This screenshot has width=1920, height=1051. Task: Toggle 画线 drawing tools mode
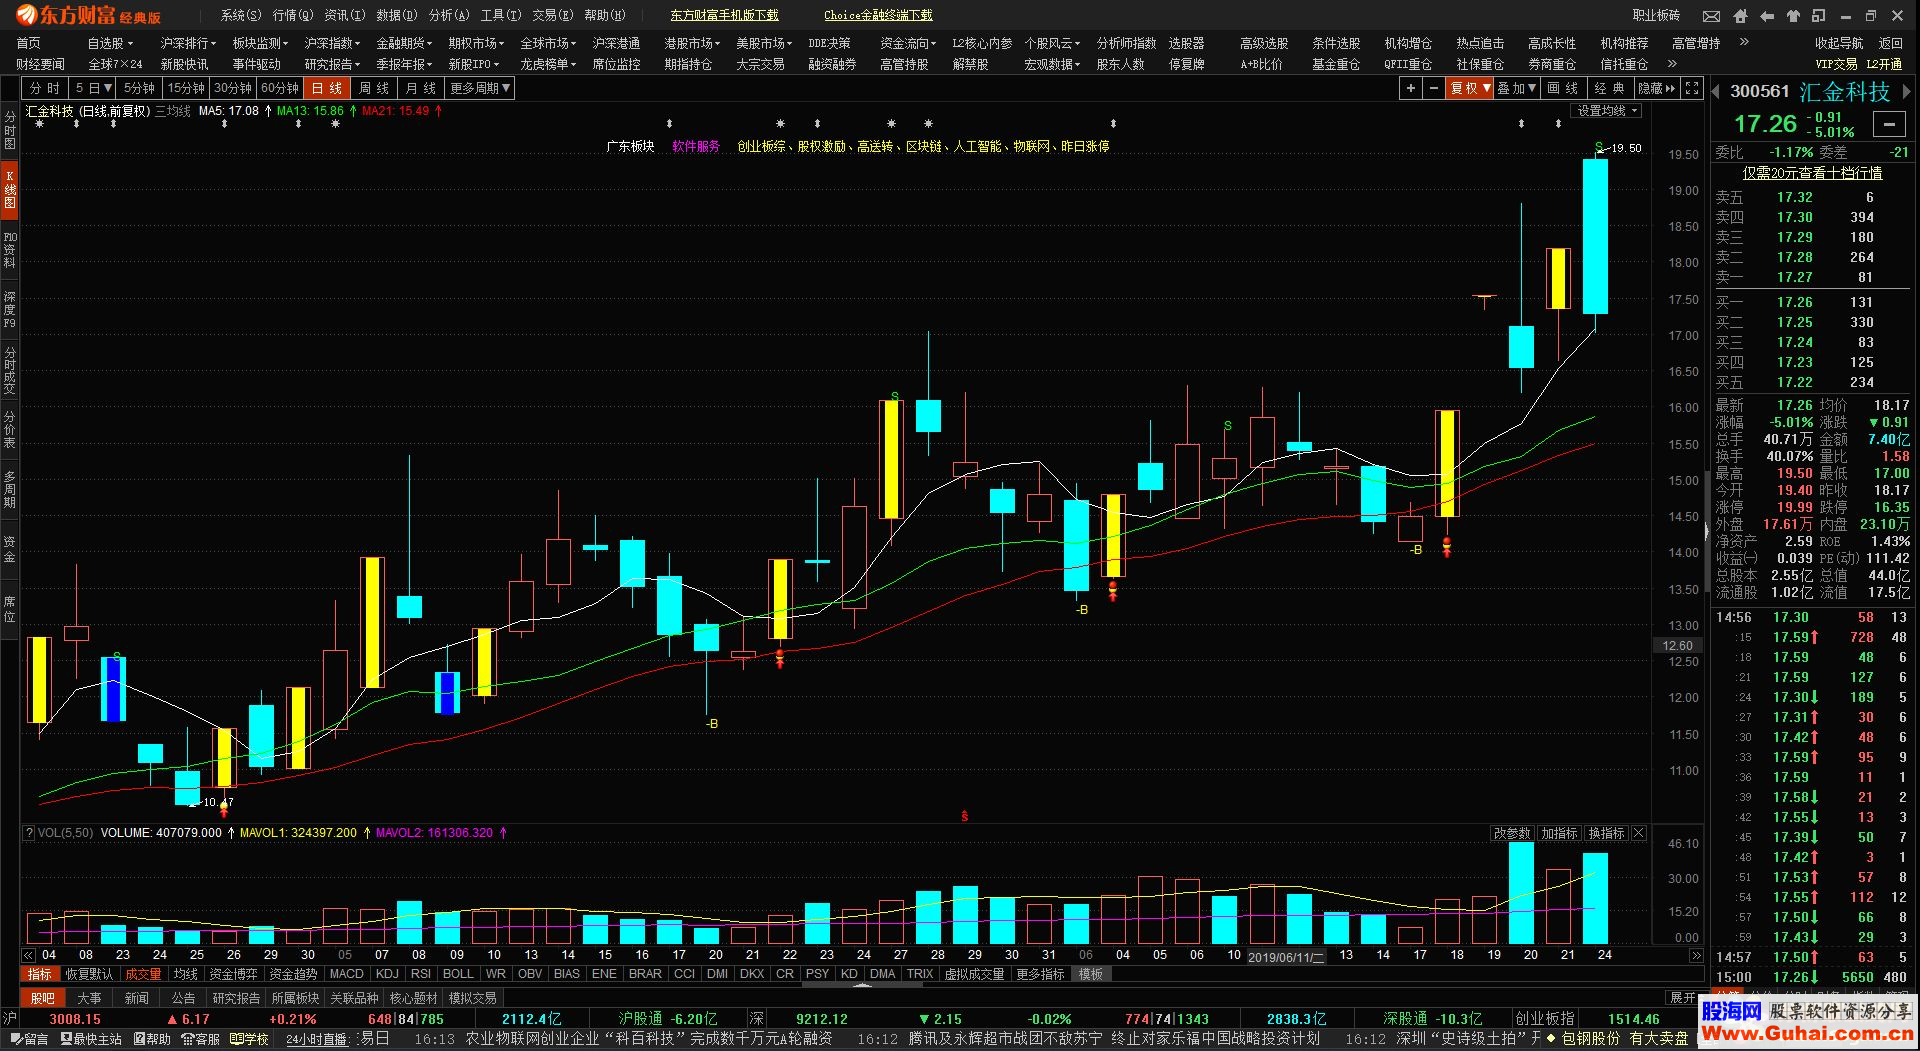[x=1563, y=88]
